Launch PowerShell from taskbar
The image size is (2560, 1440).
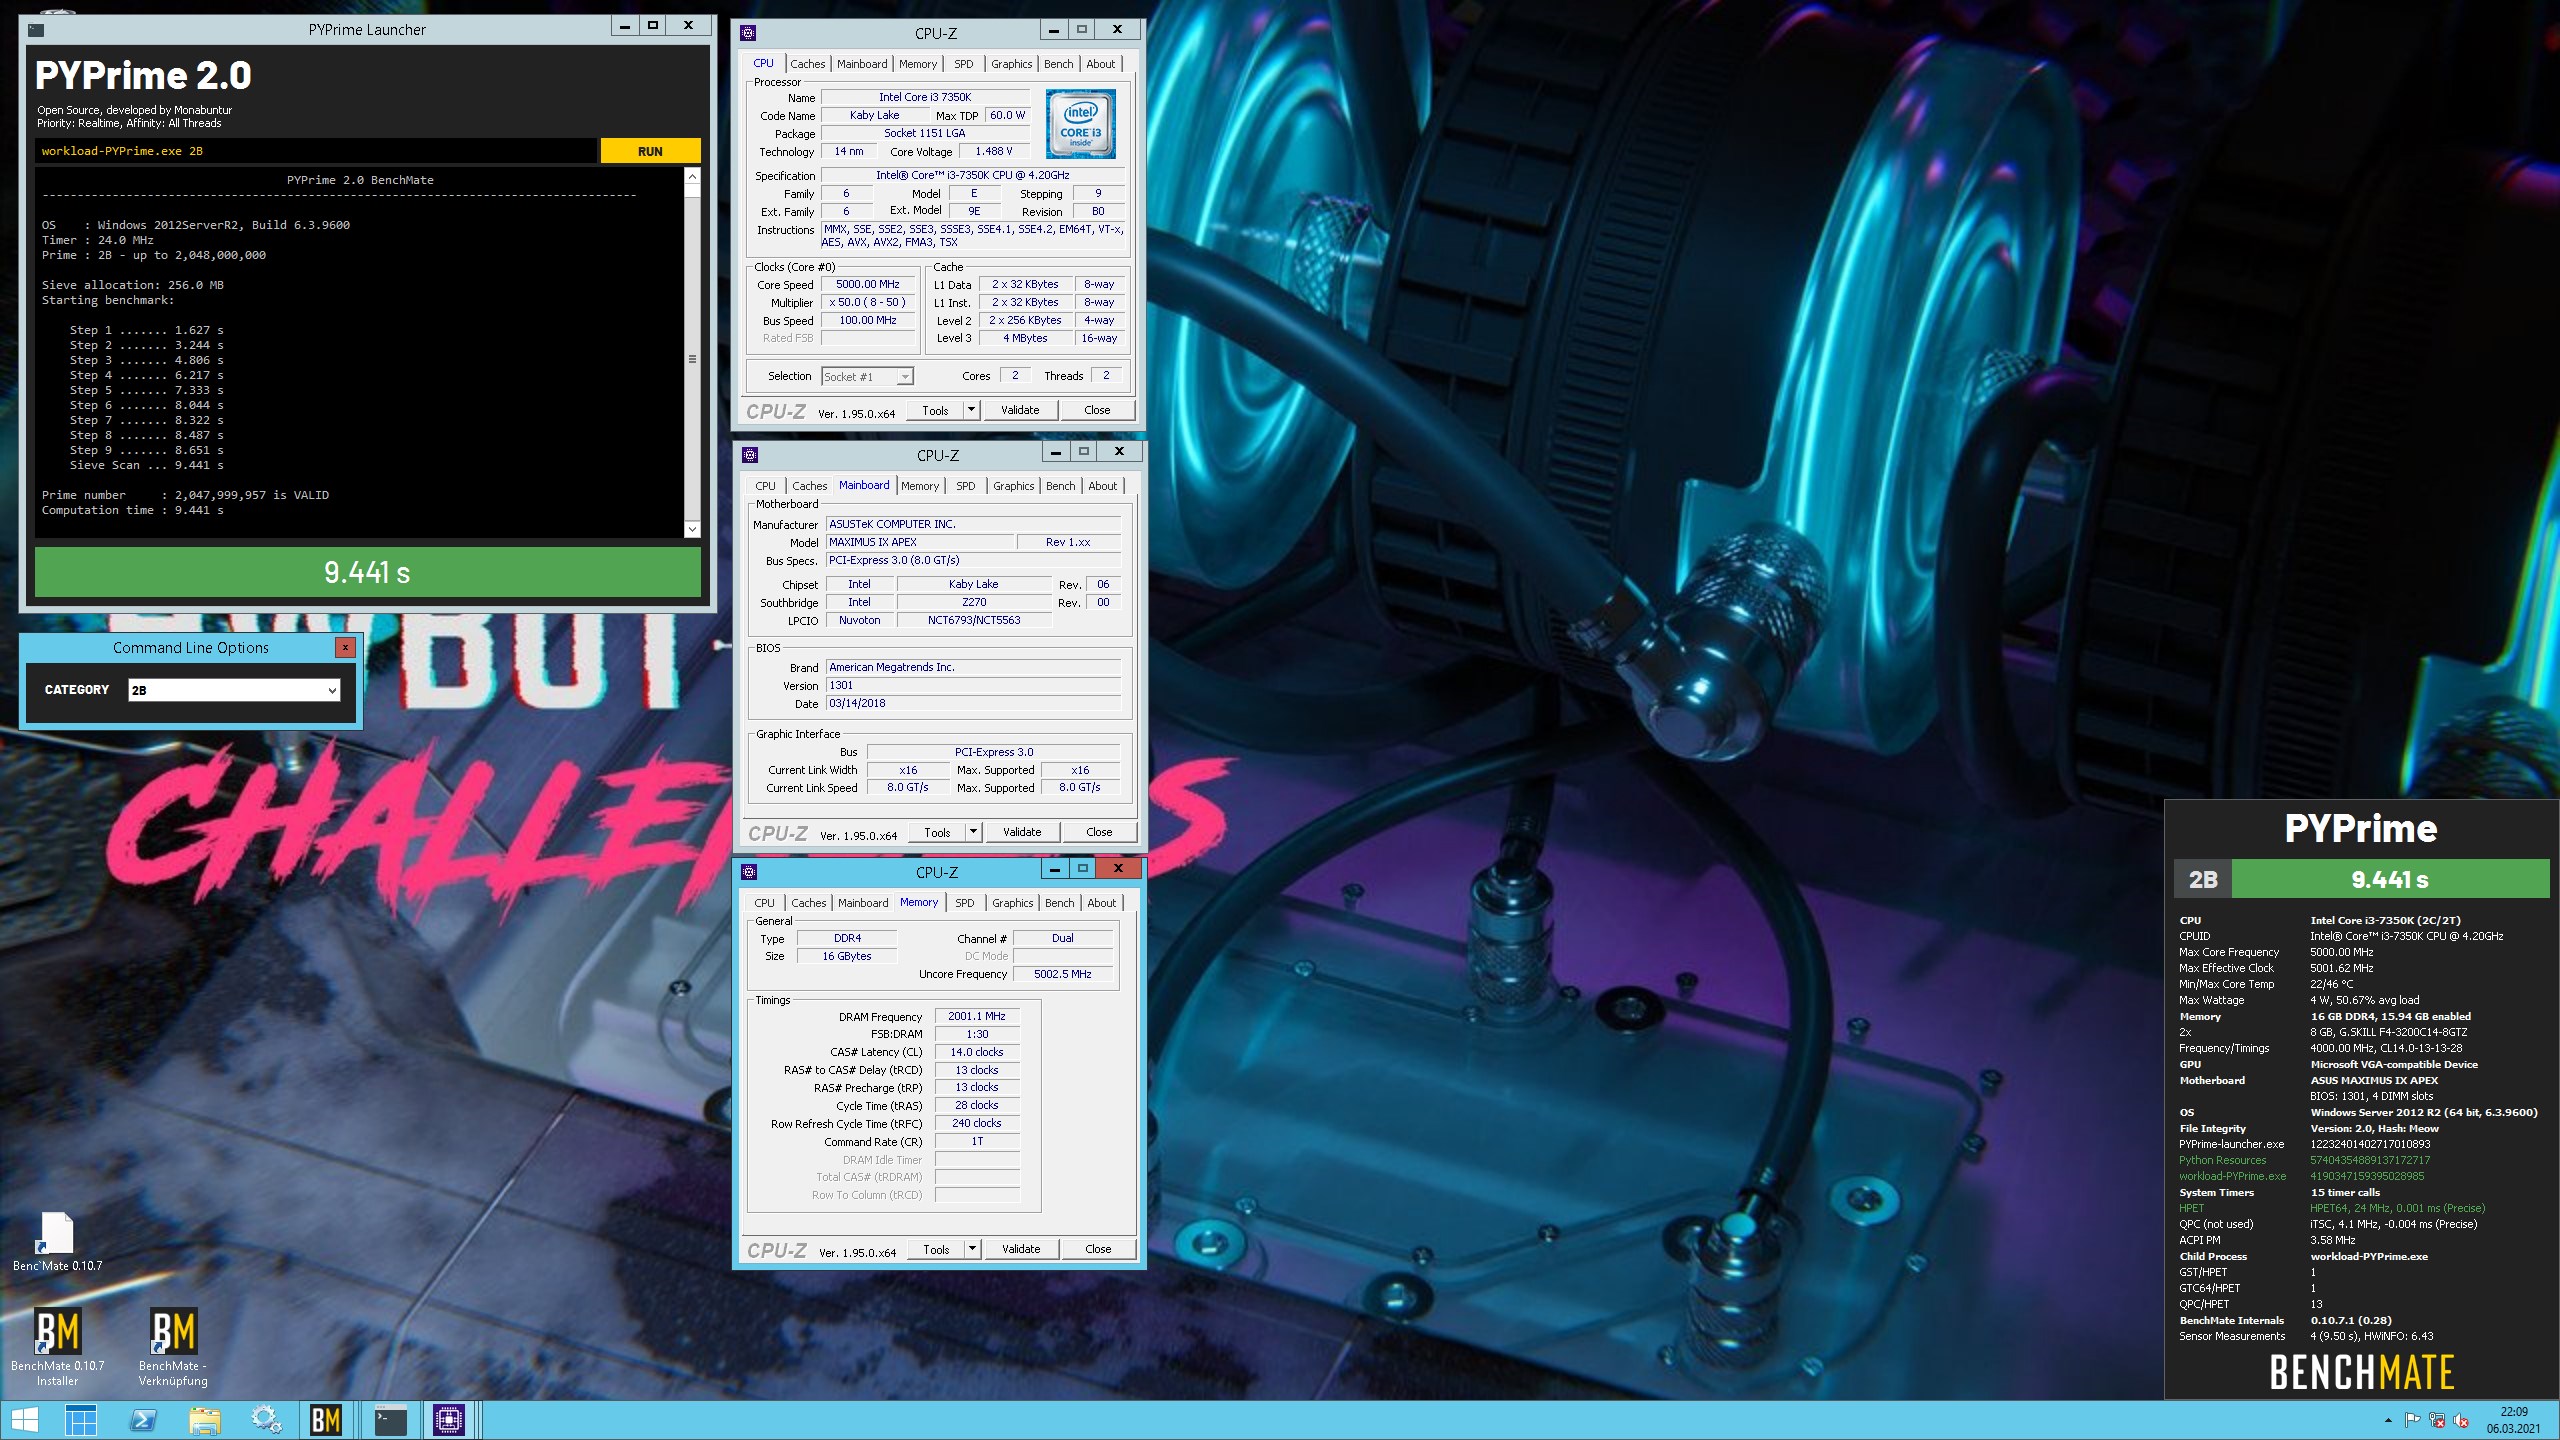pyautogui.click(x=143, y=1420)
